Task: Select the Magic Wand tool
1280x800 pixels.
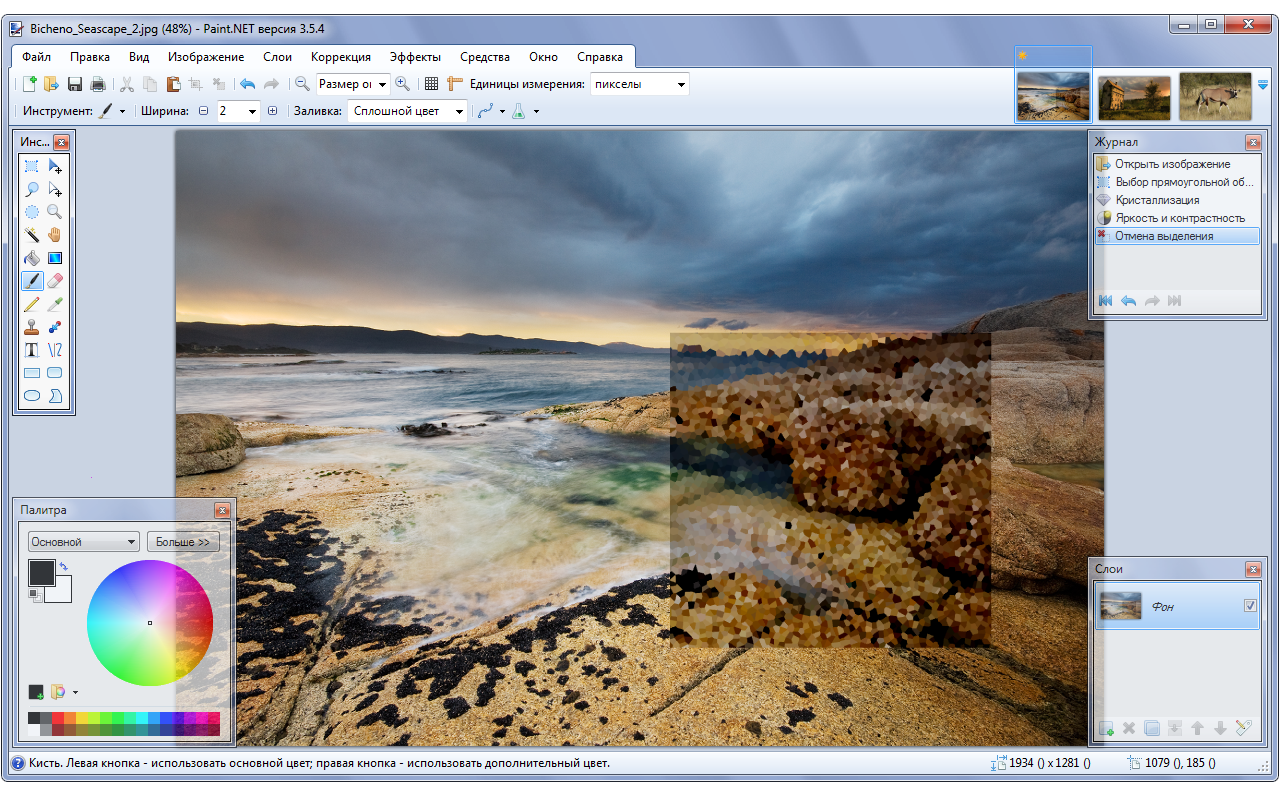Action: 32,234
